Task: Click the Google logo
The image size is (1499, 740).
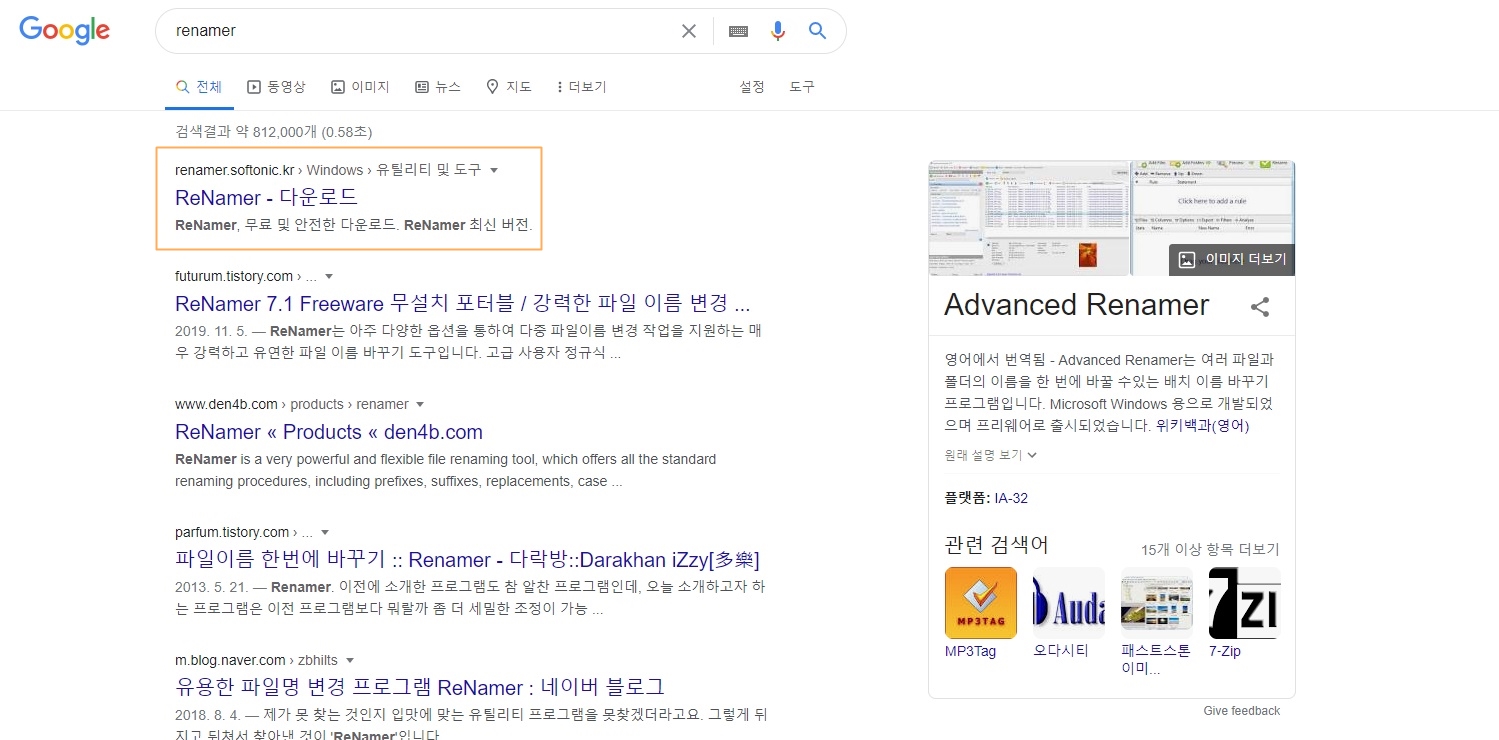Action: click(x=65, y=30)
